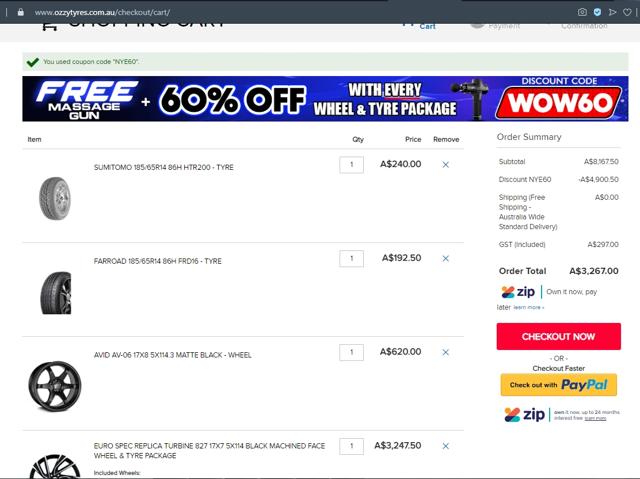Click the zip logo in Order Summary
640x479 pixels.
pos(518,292)
